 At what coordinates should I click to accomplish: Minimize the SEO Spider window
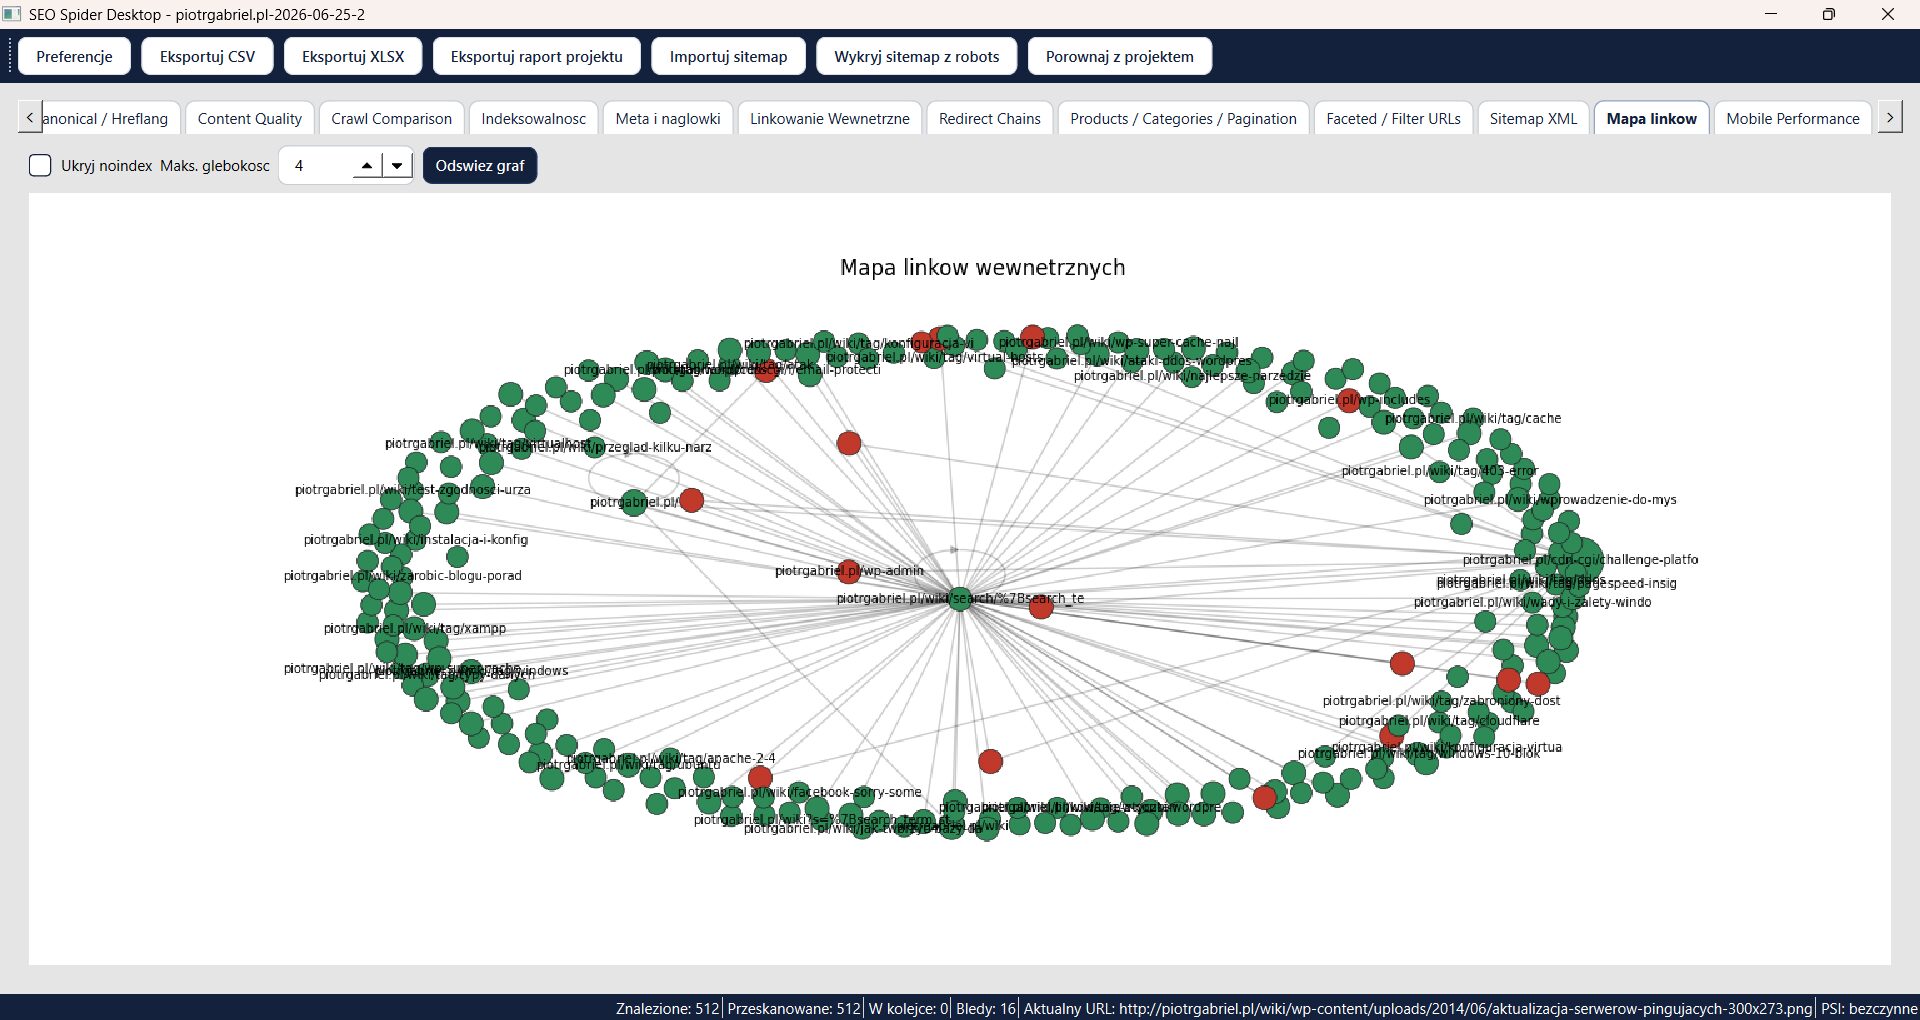coord(1772,14)
